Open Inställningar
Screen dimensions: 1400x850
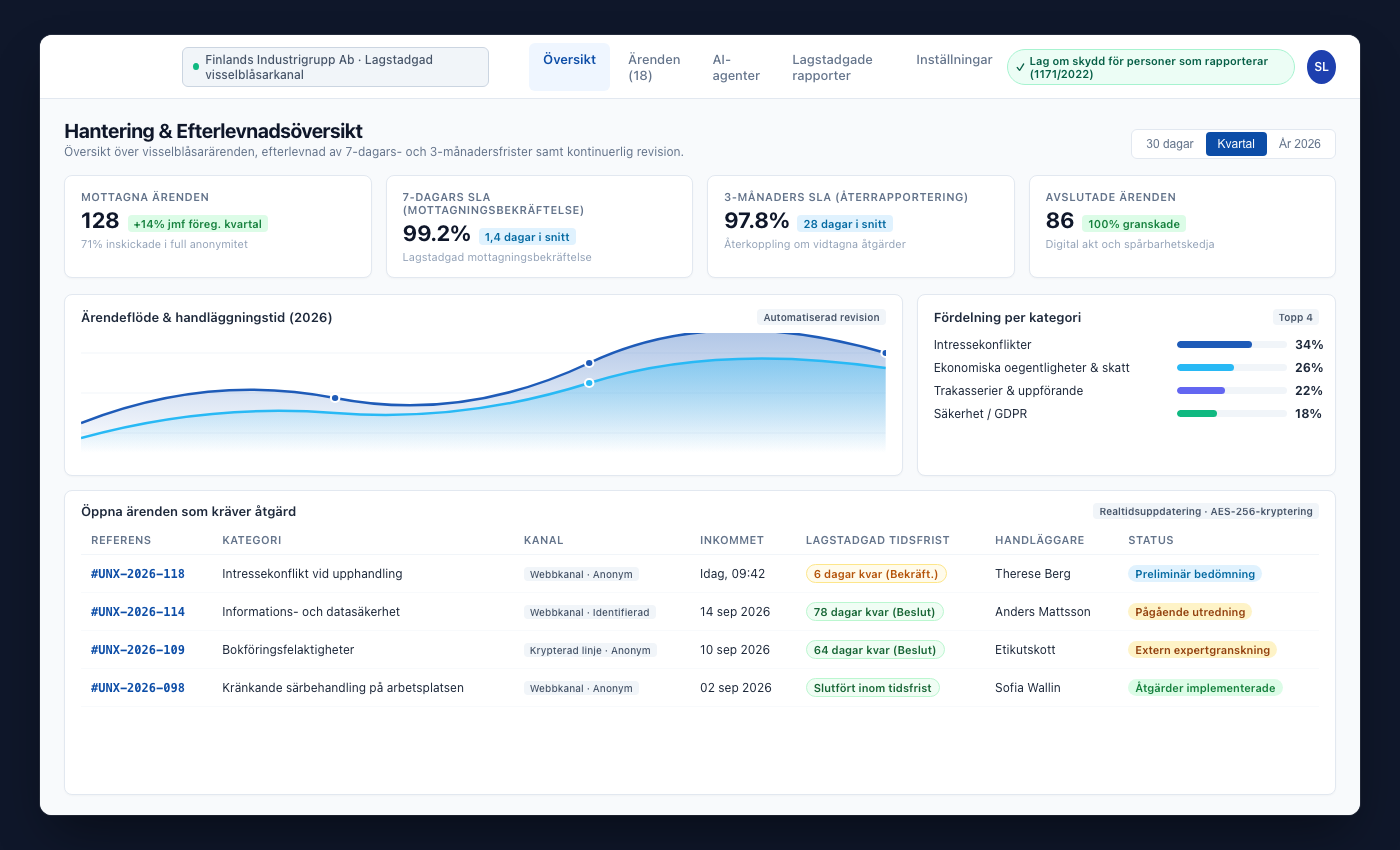click(x=954, y=60)
